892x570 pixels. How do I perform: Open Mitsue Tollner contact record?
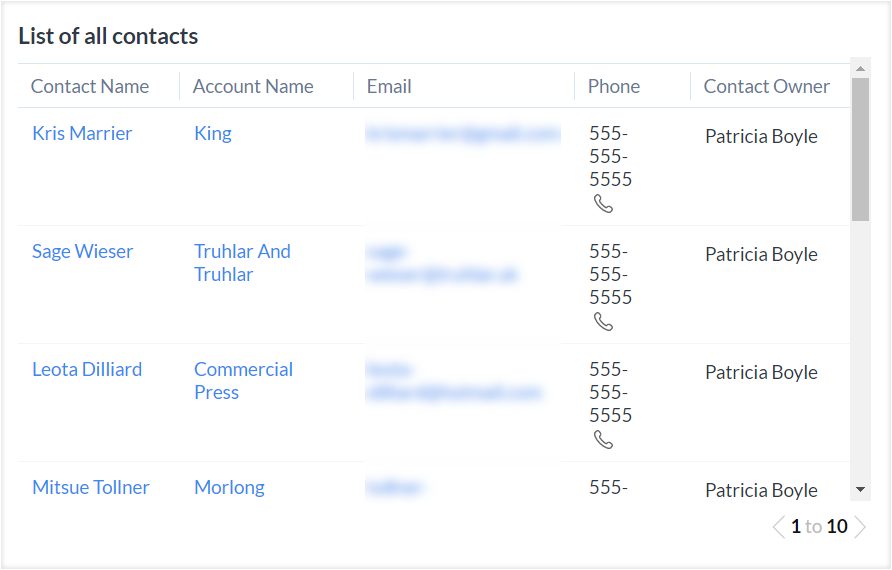[x=91, y=487]
